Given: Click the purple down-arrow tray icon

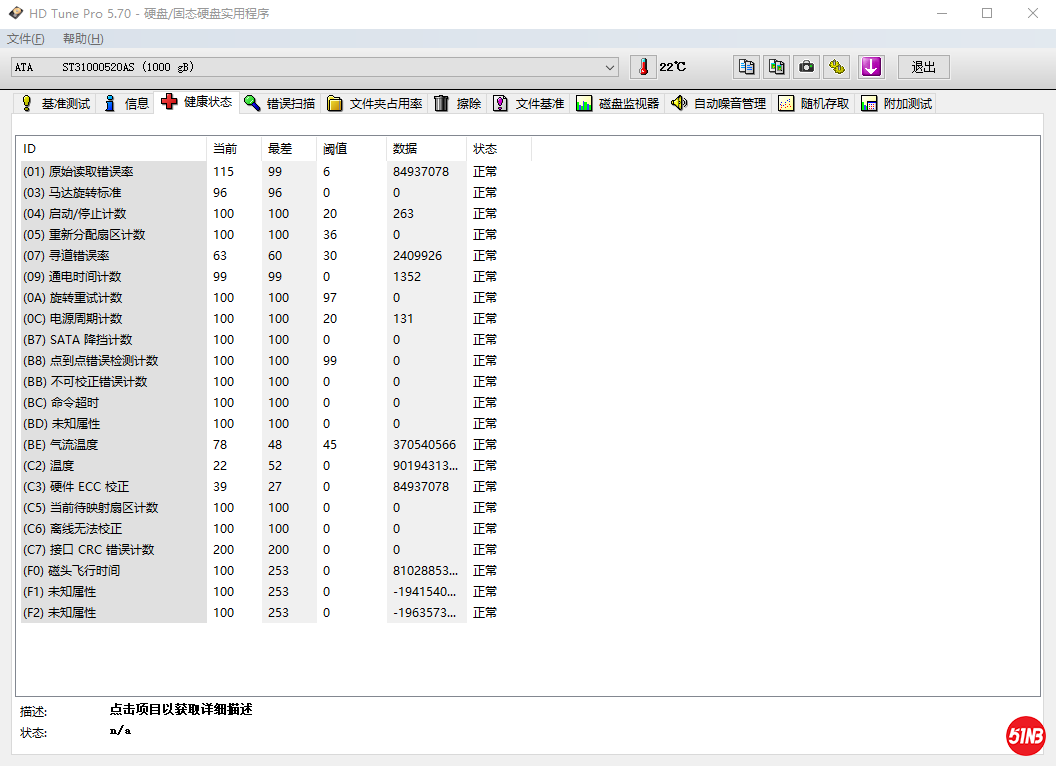Looking at the screenshot, I should pyautogui.click(x=871, y=67).
